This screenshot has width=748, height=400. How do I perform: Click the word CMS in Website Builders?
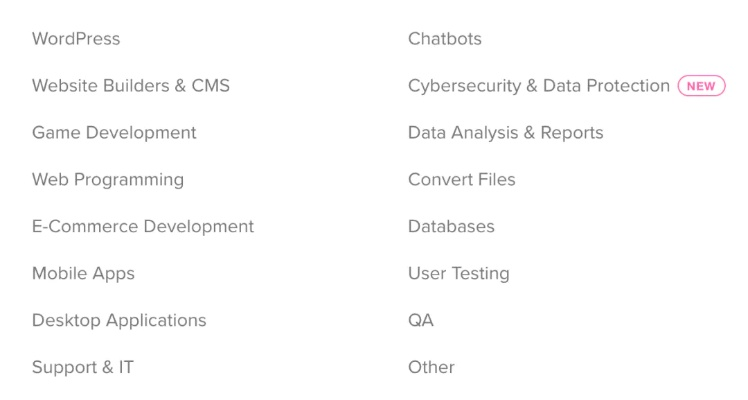point(209,86)
